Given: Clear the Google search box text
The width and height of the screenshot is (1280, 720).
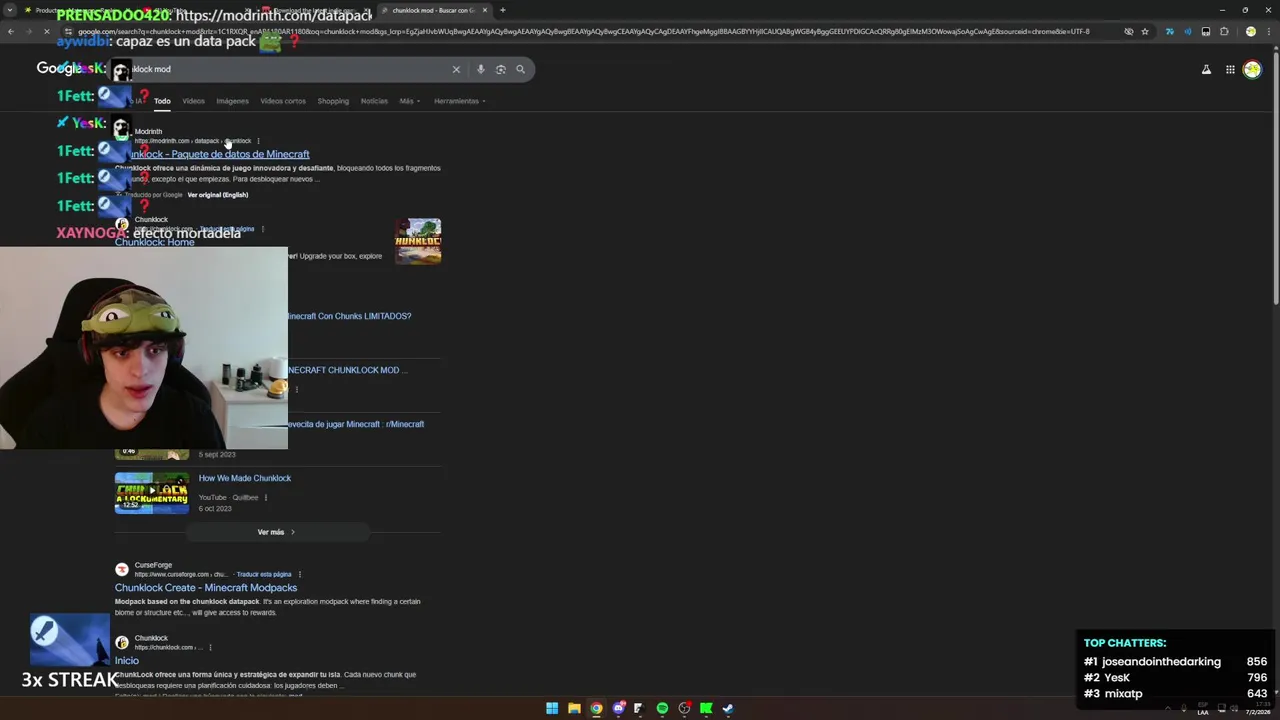Looking at the screenshot, I should pyautogui.click(x=456, y=69).
